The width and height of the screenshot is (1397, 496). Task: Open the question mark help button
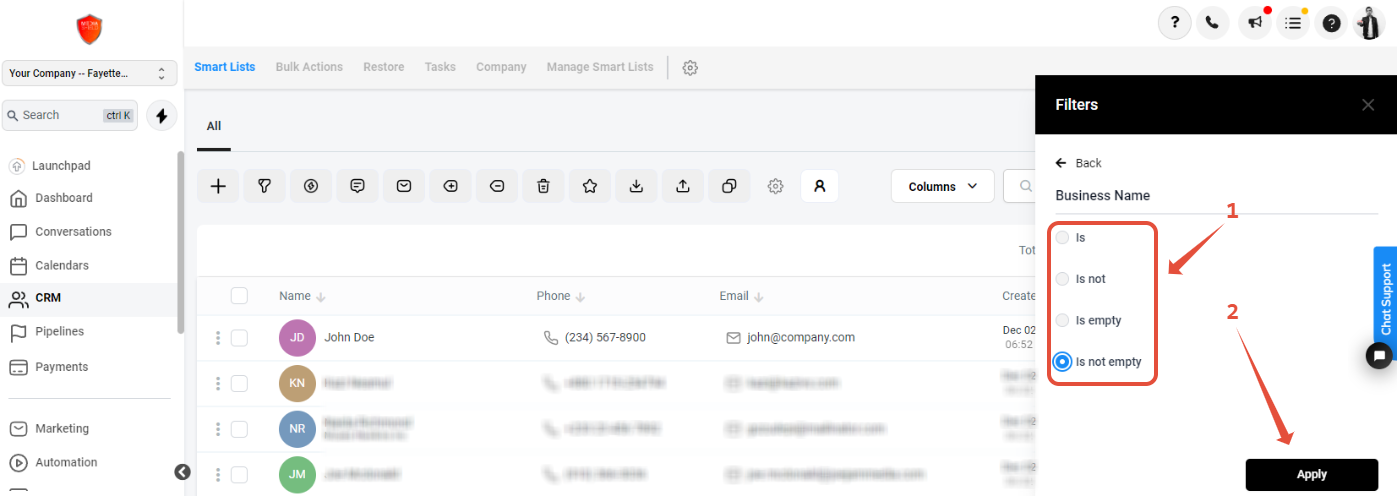tap(1174, 23)
